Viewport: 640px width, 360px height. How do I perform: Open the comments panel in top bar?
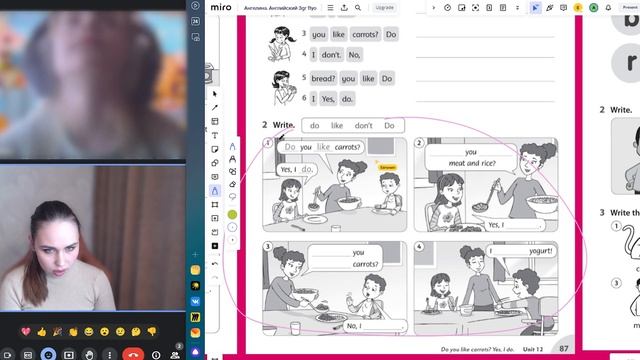click(x=563, y=7)
